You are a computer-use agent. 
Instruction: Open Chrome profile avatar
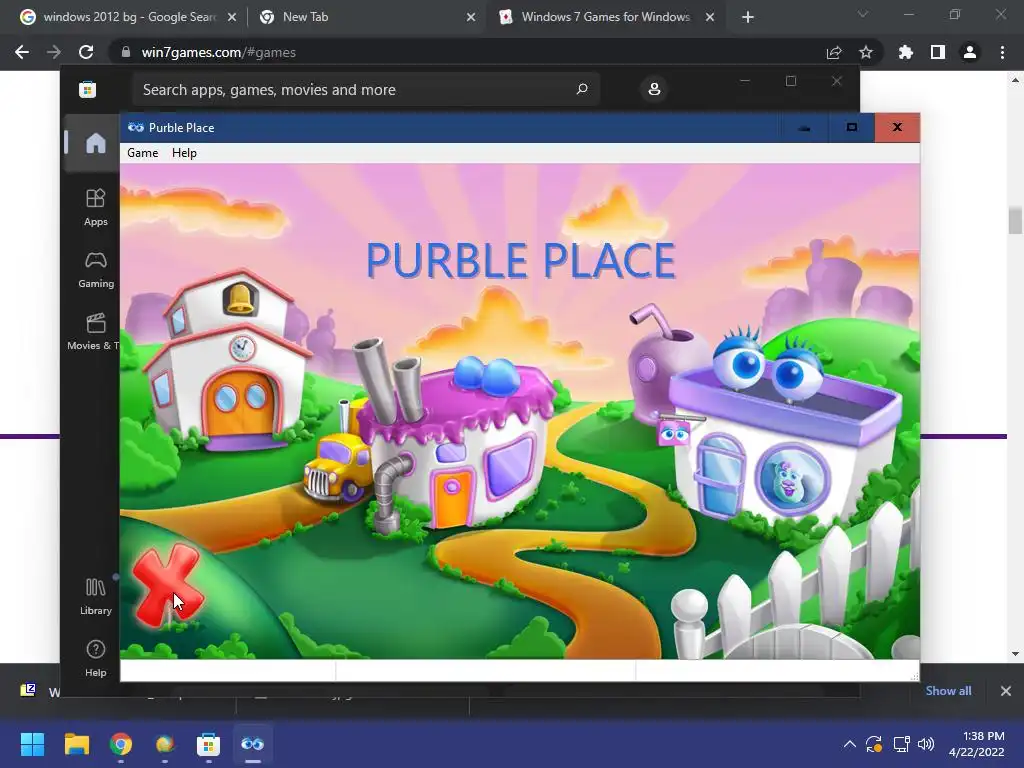point(970,52)
